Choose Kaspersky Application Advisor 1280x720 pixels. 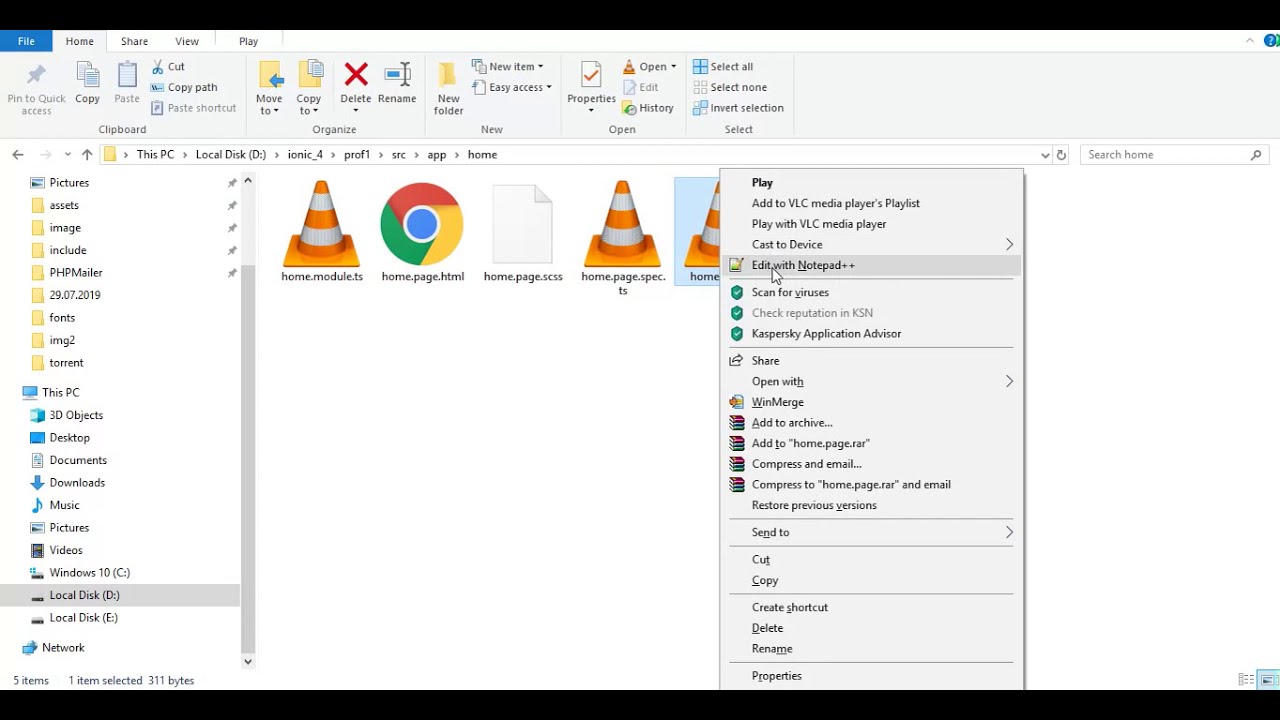(871, 333)
